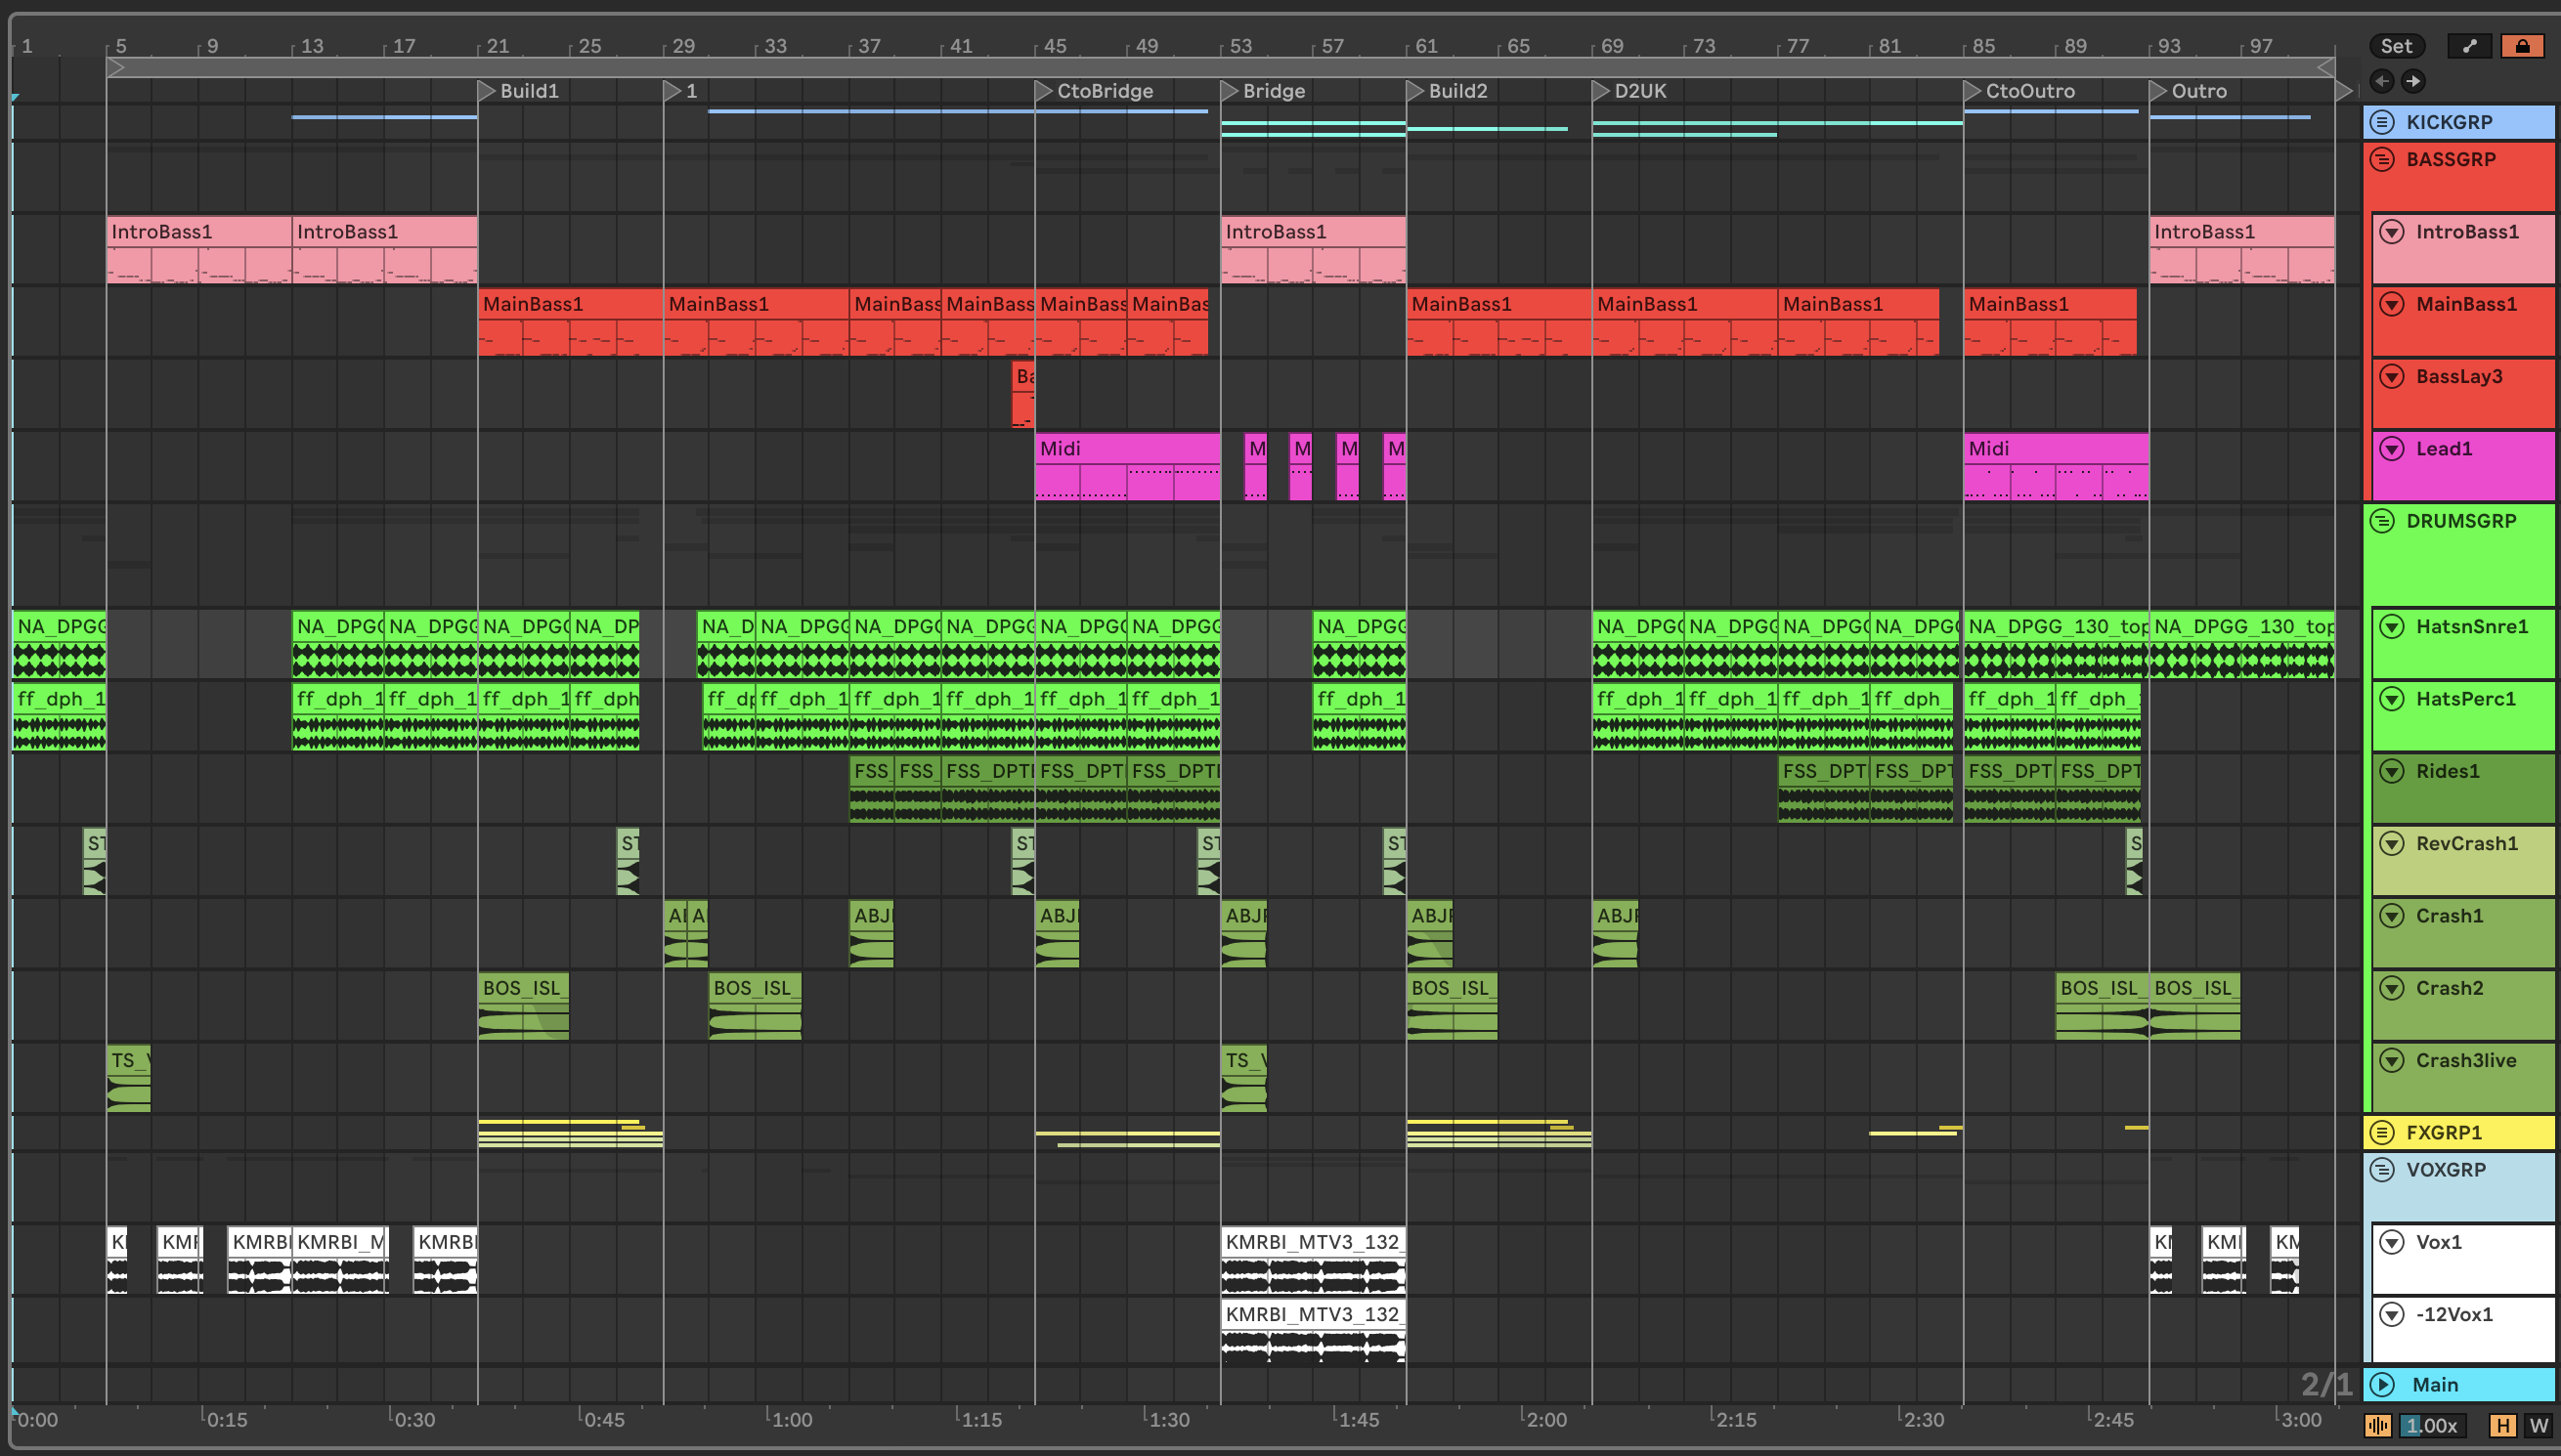Viewport: 2561px width, 1456px height.
Task: Unfold the MainBass1 track
Action: pyautogui.click(x=2392, y=304)
